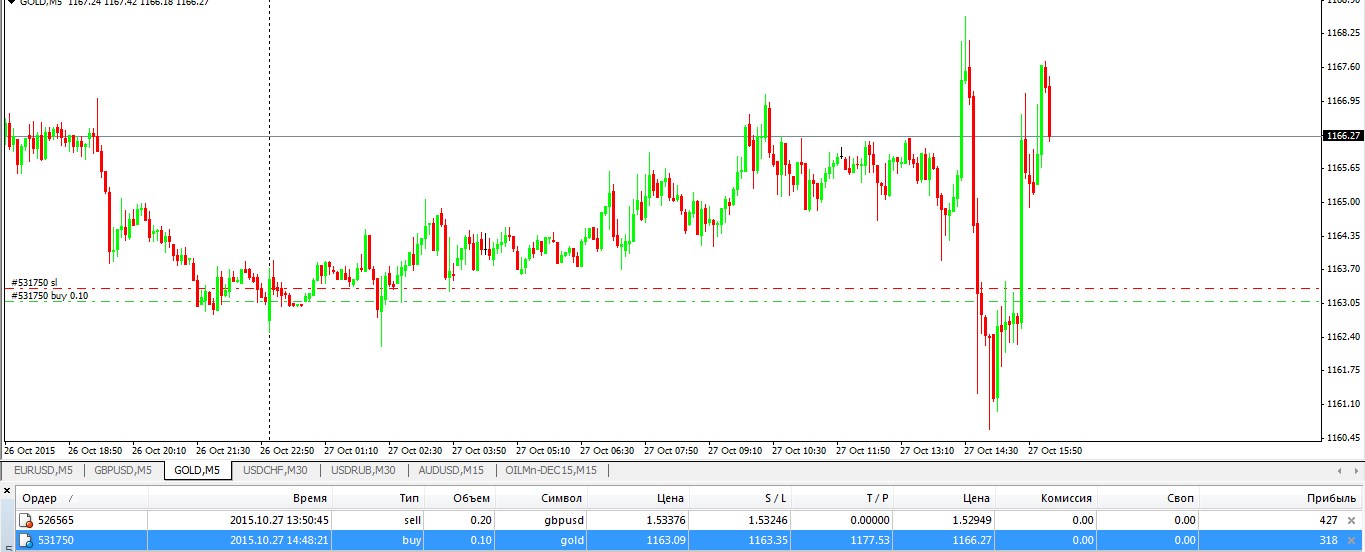Screen dimensions: 1365x552
Task: Click the #531750 sl level label
Action: [x=34, y=283]
